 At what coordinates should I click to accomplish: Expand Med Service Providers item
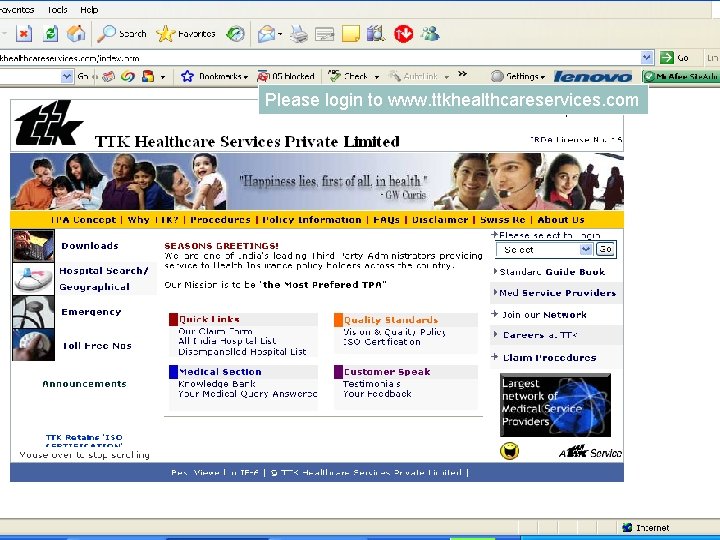(x=555, y=293)
